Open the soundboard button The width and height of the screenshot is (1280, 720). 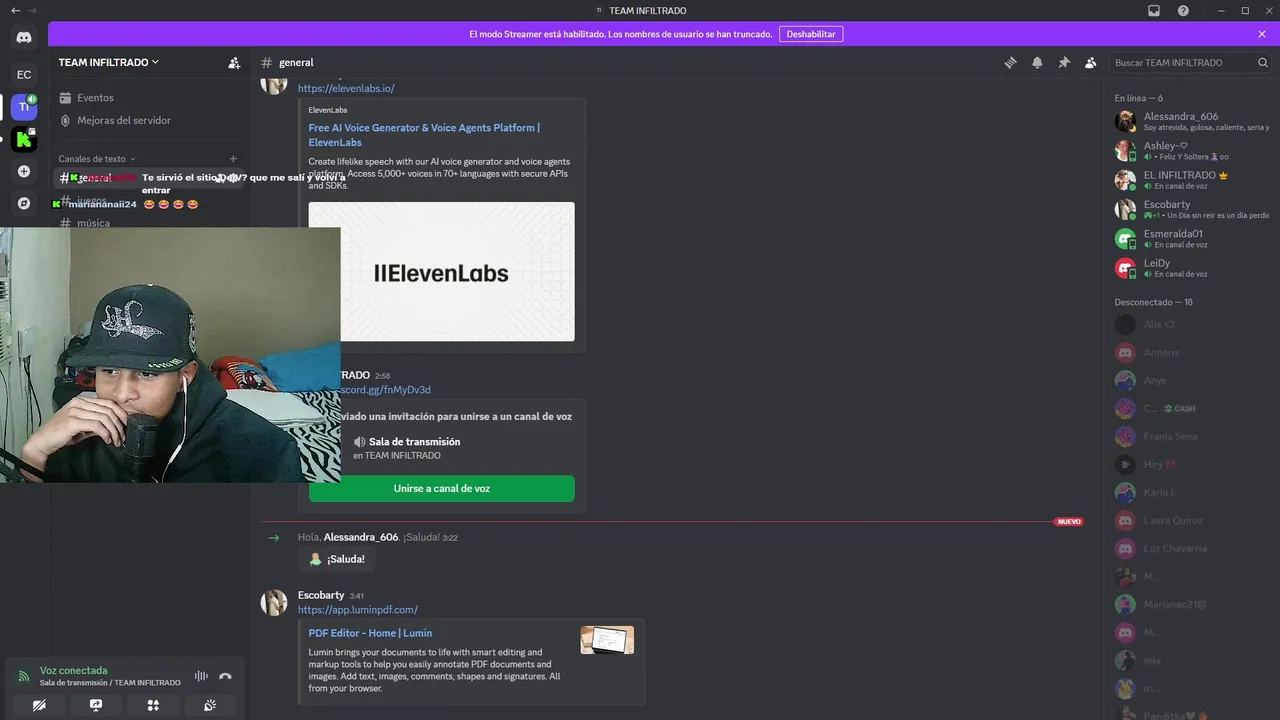210,705
